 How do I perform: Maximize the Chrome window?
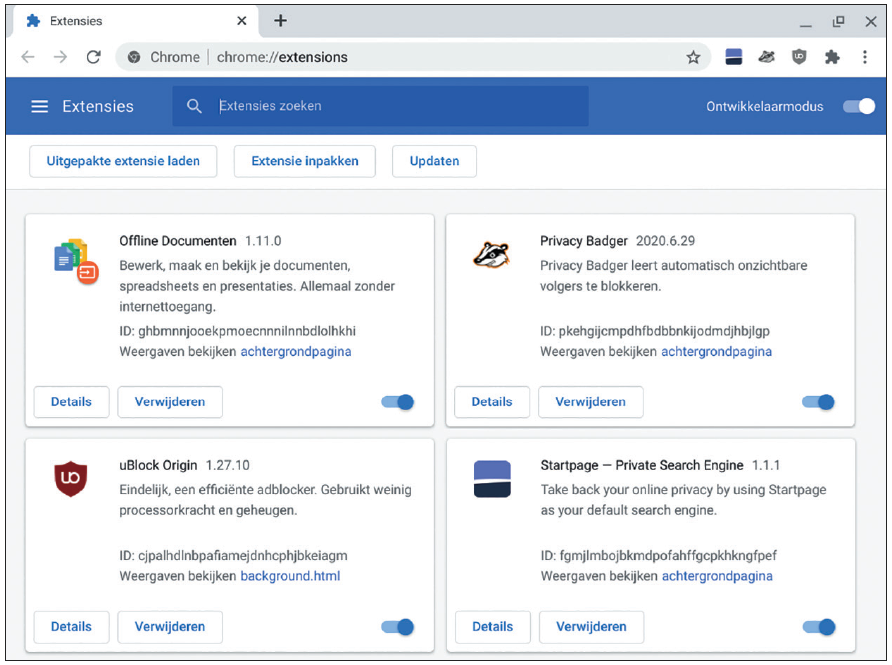coord(839,21)
